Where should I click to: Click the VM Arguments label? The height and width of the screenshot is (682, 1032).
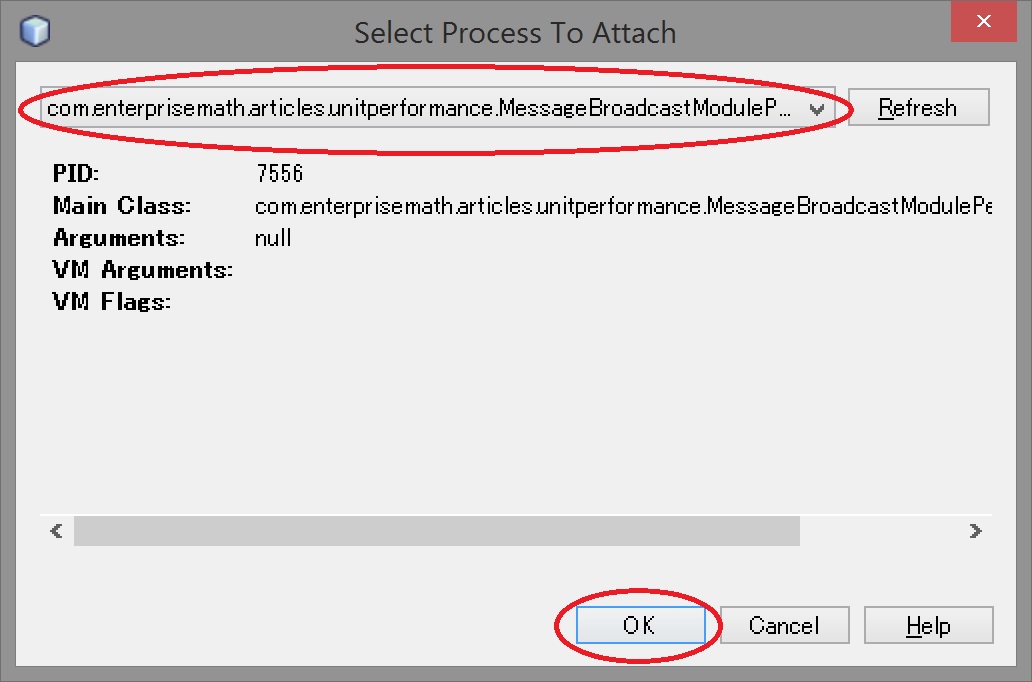(x=142, y=270)
